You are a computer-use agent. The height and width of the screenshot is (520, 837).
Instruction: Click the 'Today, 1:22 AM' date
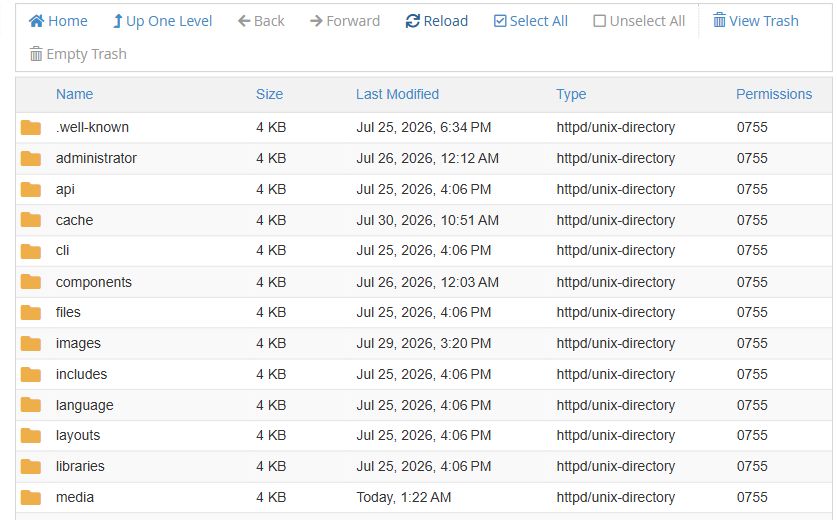click(x=404, y=497)
